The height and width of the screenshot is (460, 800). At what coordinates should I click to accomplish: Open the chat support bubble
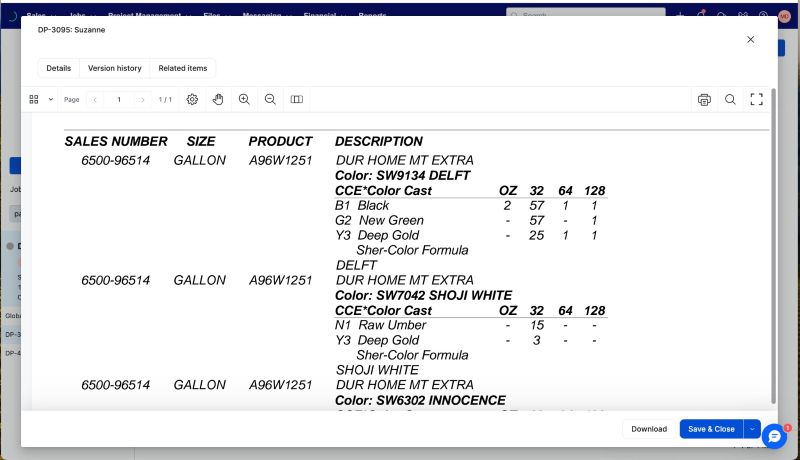pyautogui.click(x=774, y=437)
